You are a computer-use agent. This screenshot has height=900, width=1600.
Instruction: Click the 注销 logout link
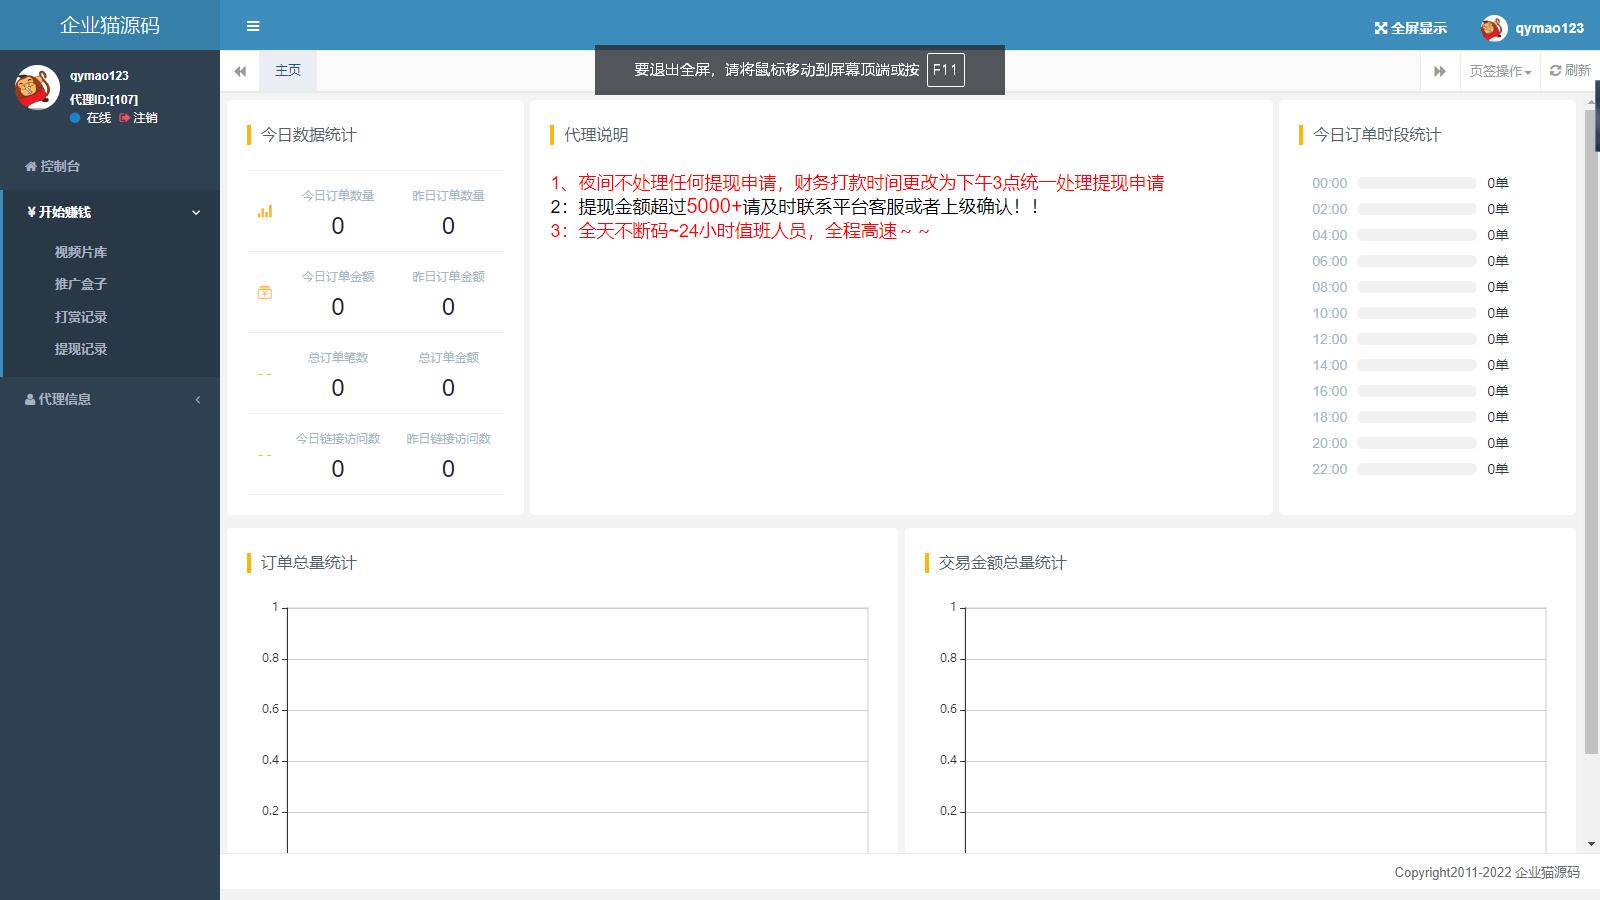click(x=138, y=118)
